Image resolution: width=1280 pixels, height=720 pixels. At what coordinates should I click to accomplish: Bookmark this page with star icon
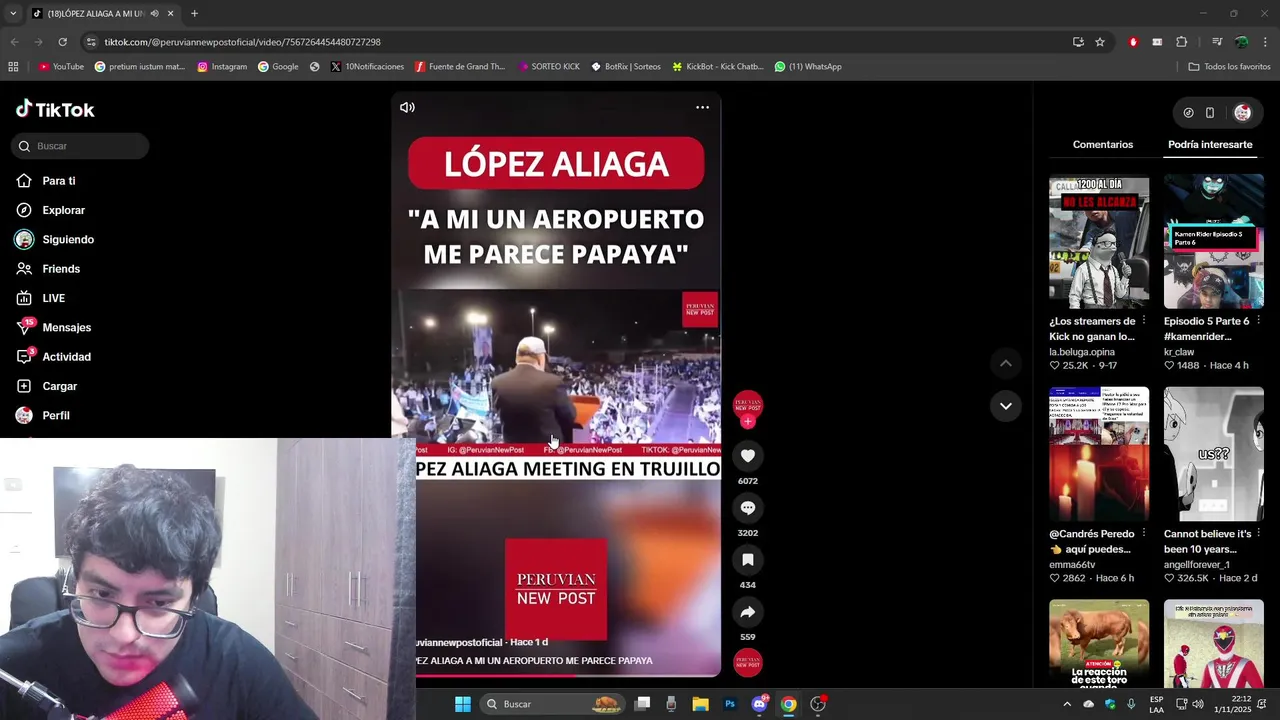[1100, 42]
